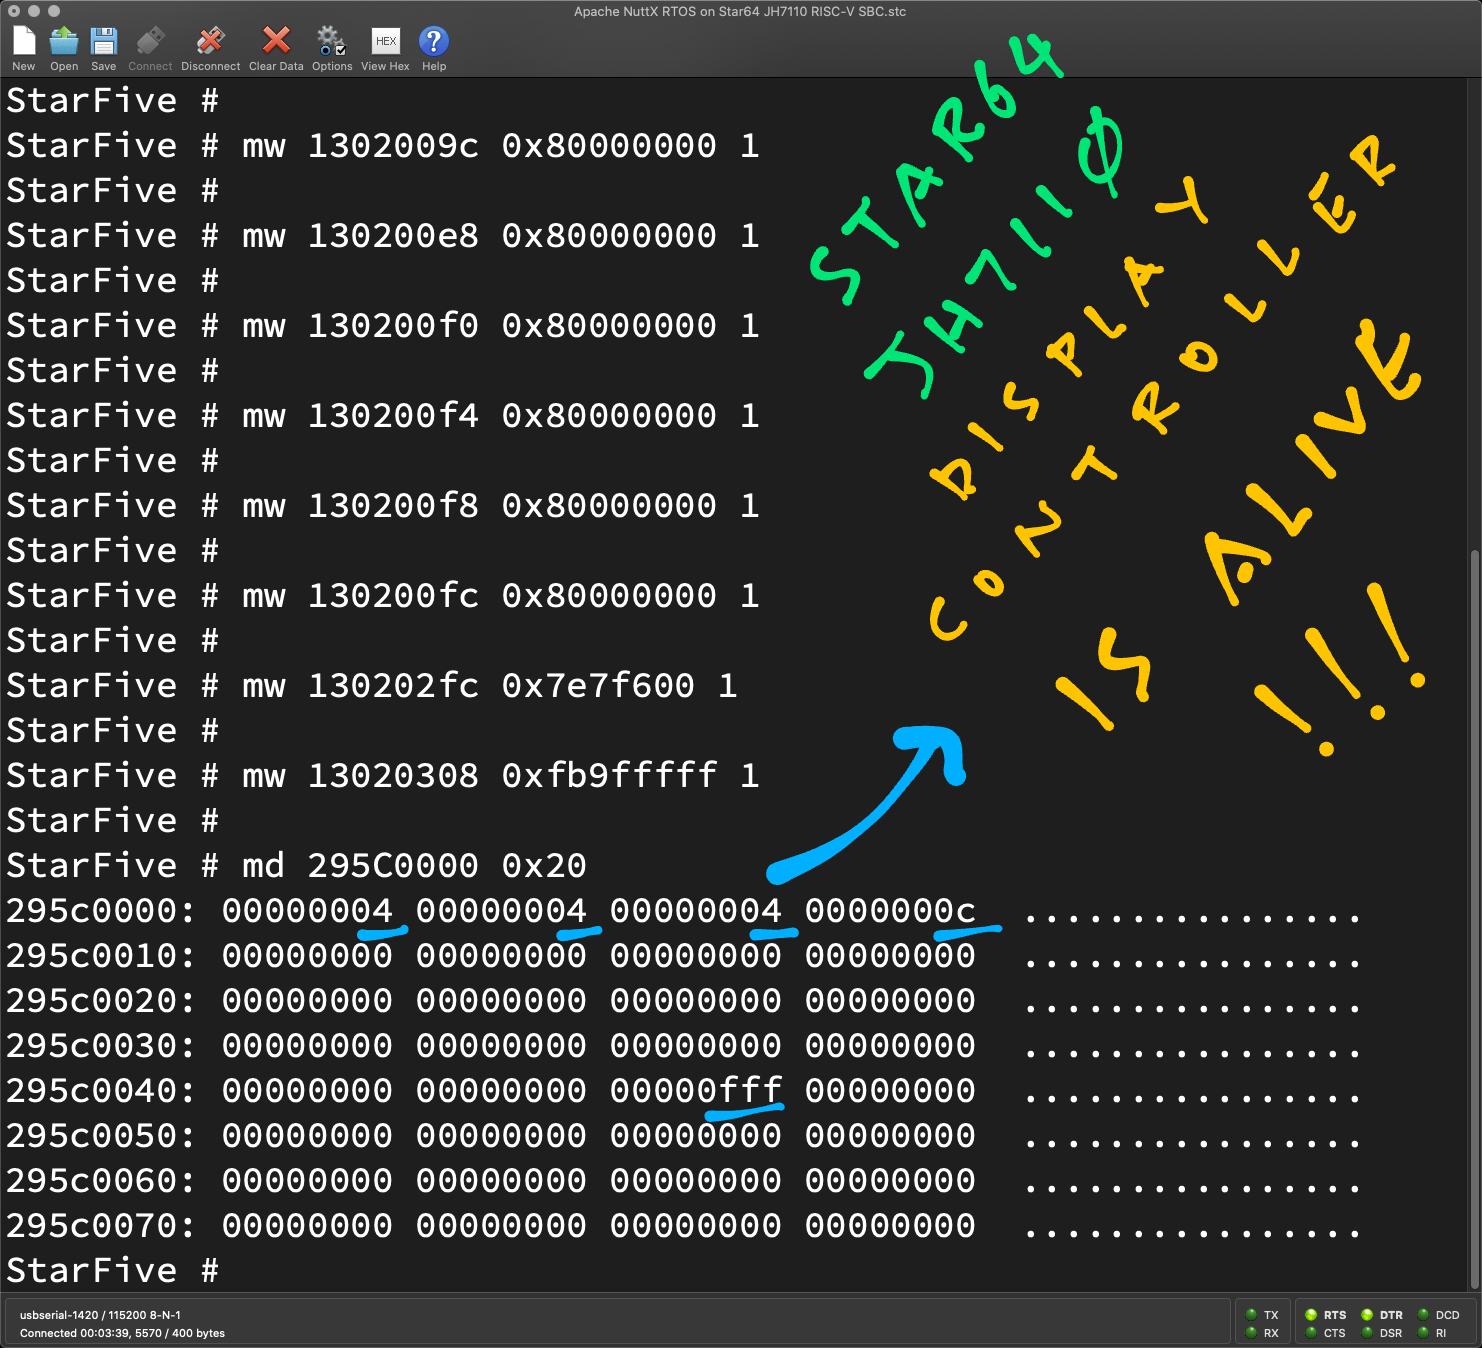Click the command 'mw 1302009c 0x80000000 1'
The height and width of the screenshot is (1348, 1482).
500,146
